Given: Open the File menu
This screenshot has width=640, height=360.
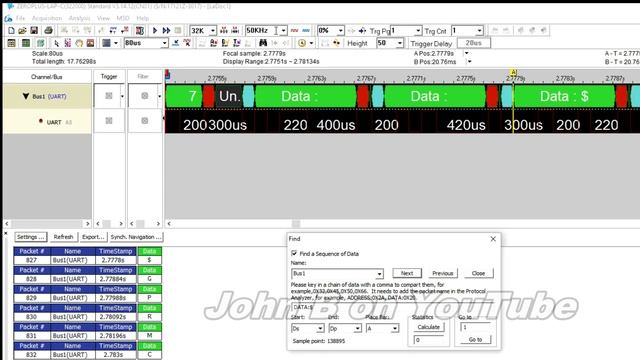Looking at the screenshot, I should point(20,18).
